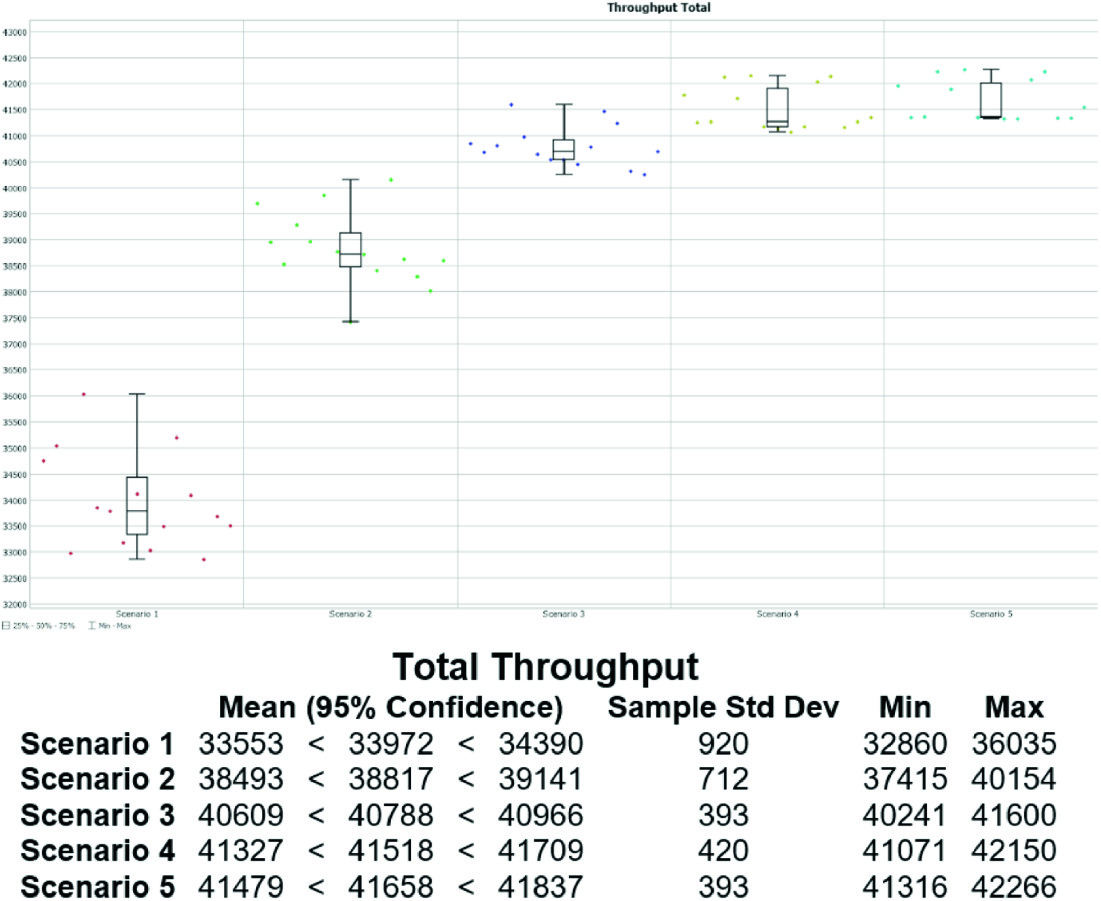Select Scenario 3 upper bound 40966
This screenshot has height=901, width=1101.
(x=541, y=815)
